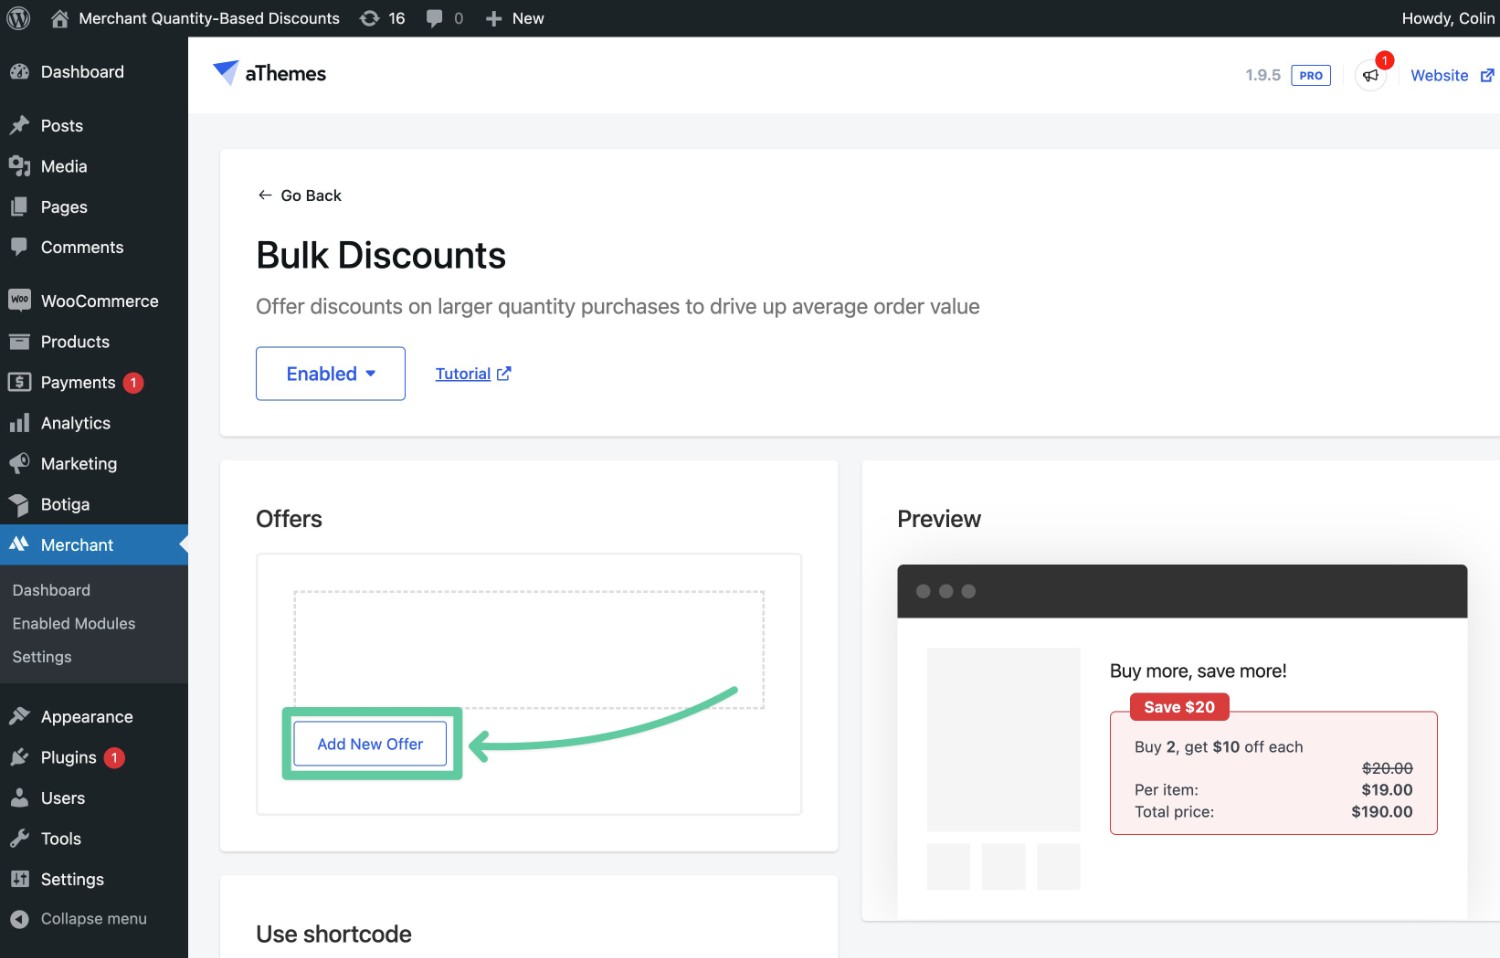
Task: Click the Products box icon
Action: [x=19, y=342]
